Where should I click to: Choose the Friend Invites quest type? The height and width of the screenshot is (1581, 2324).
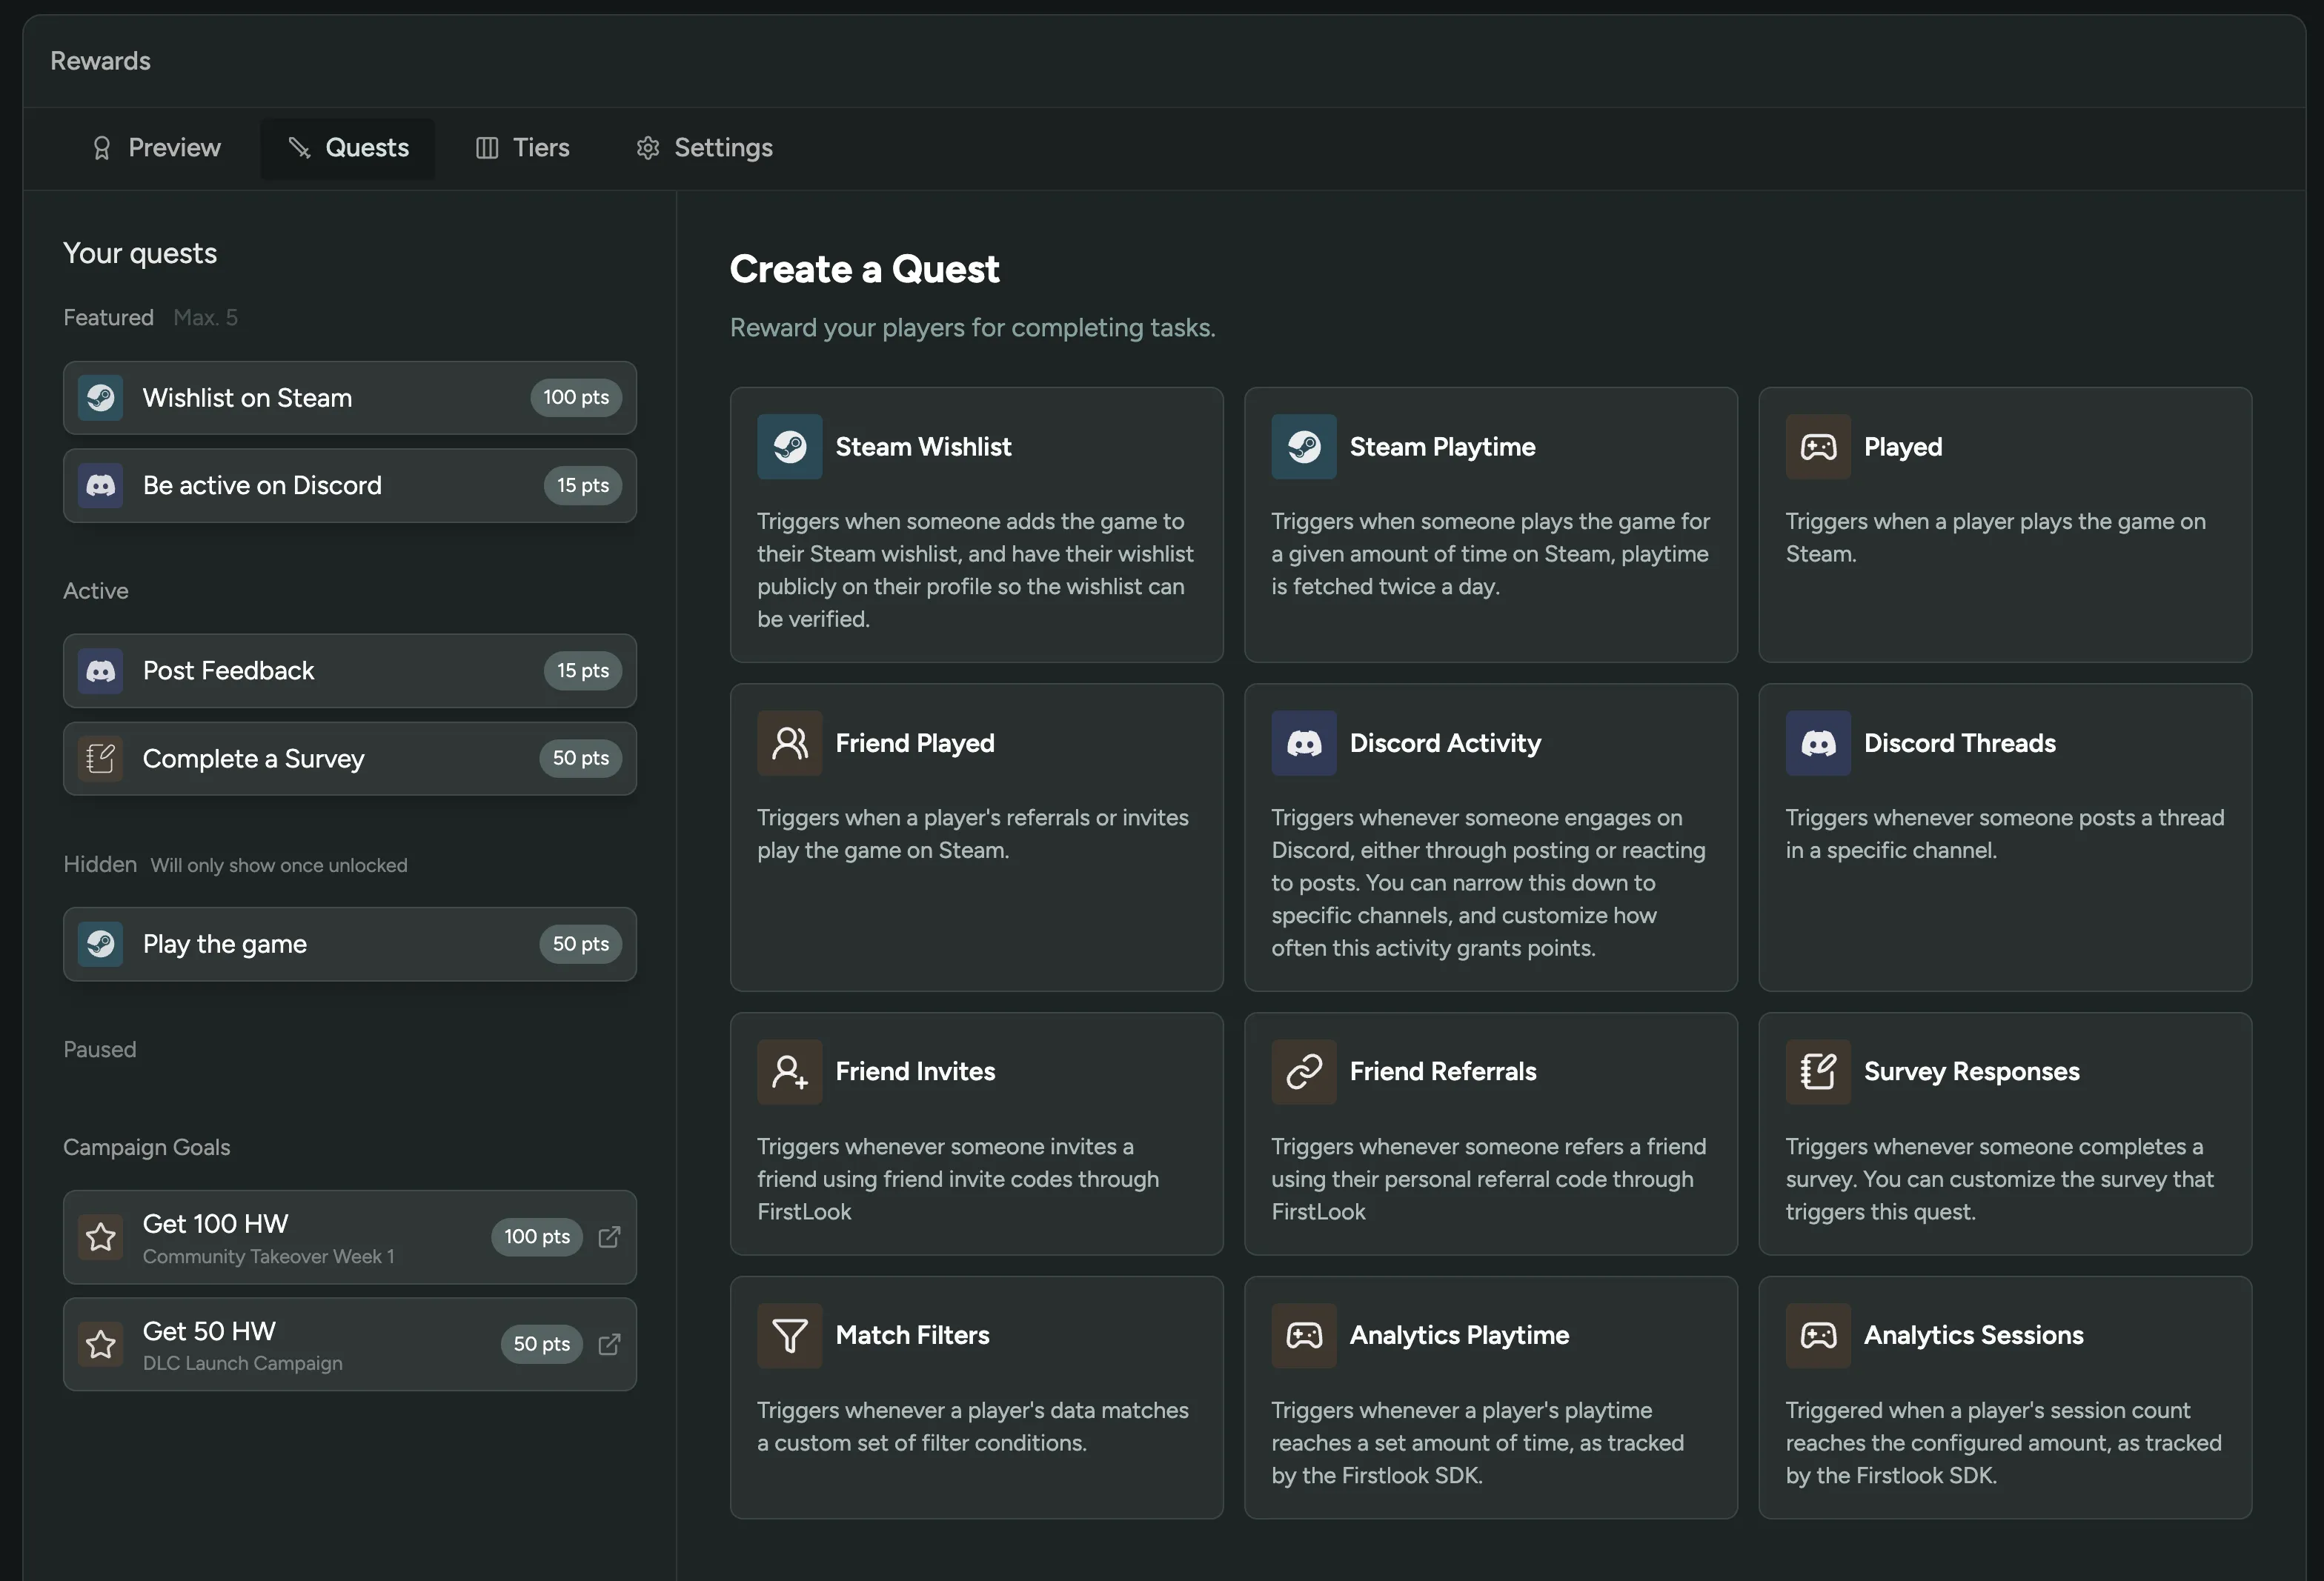[977, 1134]
